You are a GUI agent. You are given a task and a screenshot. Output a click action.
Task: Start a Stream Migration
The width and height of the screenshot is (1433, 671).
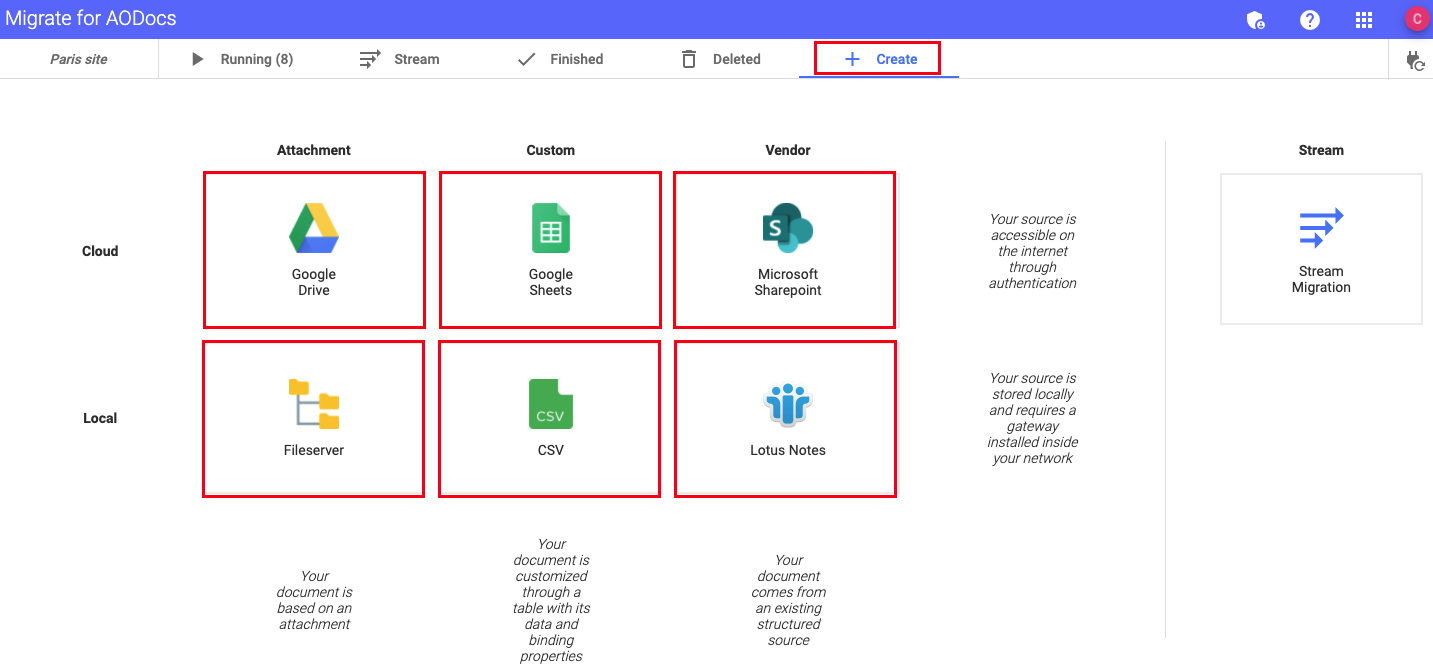coord(1321,249)
